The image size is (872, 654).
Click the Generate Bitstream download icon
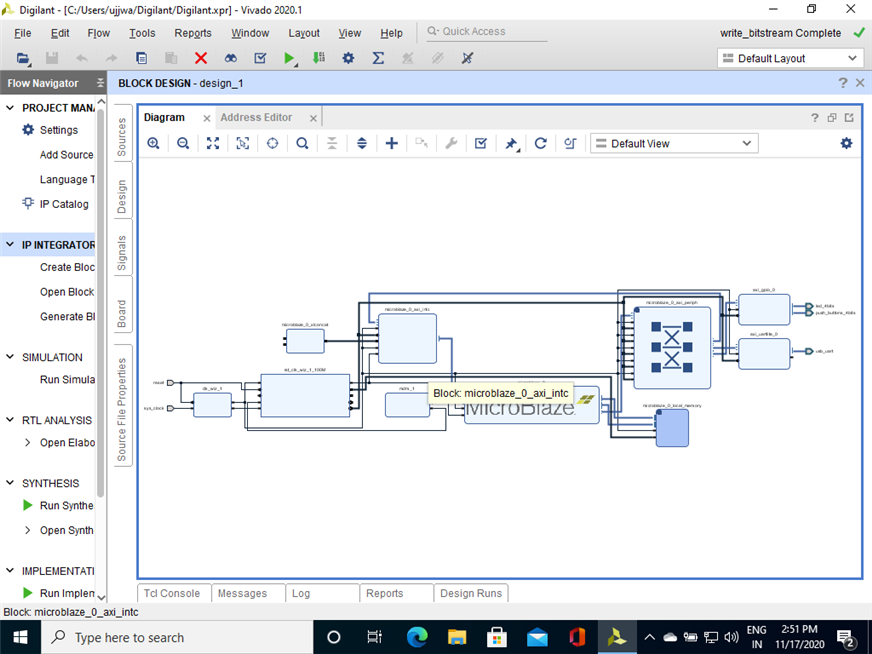pyautogui.click(x=318, y=58)
